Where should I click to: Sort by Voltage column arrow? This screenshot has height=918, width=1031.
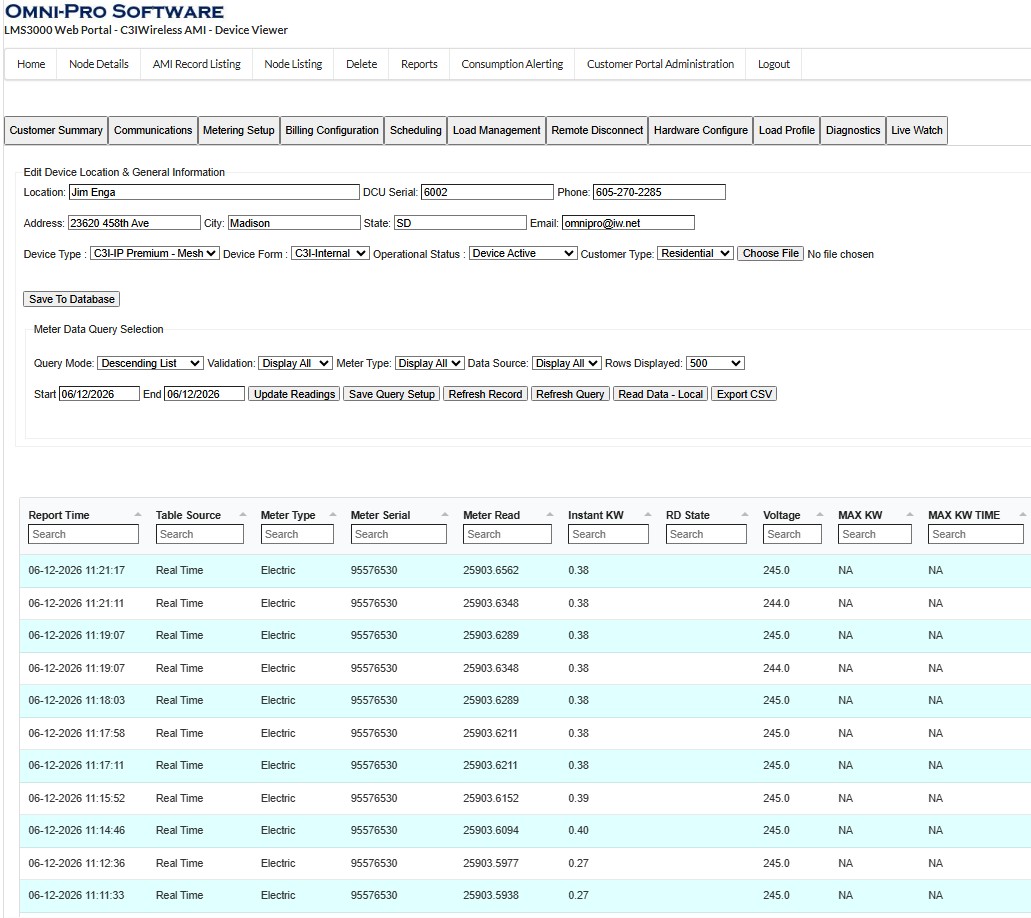820,515
